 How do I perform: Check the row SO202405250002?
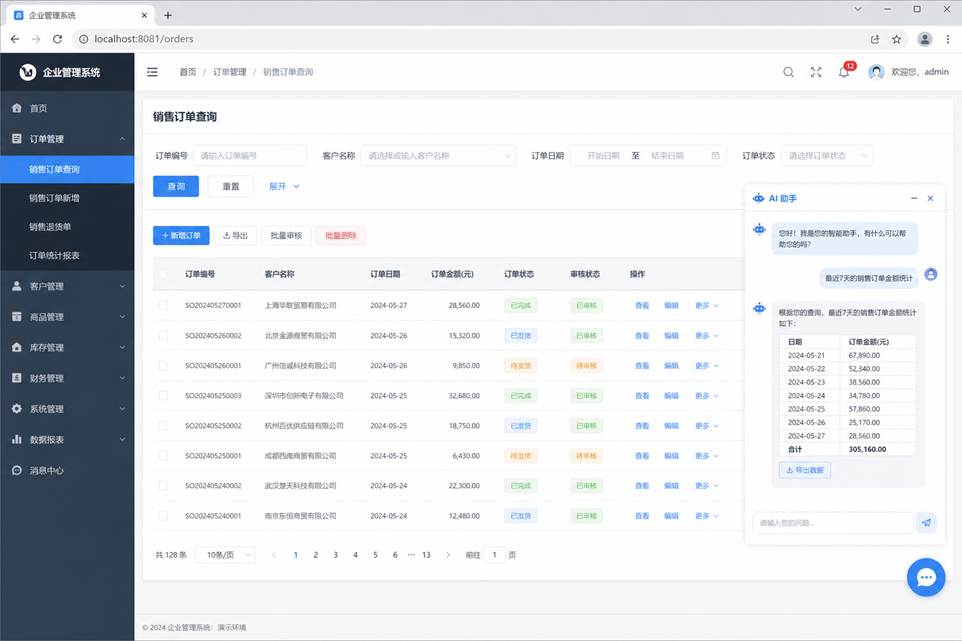tap(163, 426)
